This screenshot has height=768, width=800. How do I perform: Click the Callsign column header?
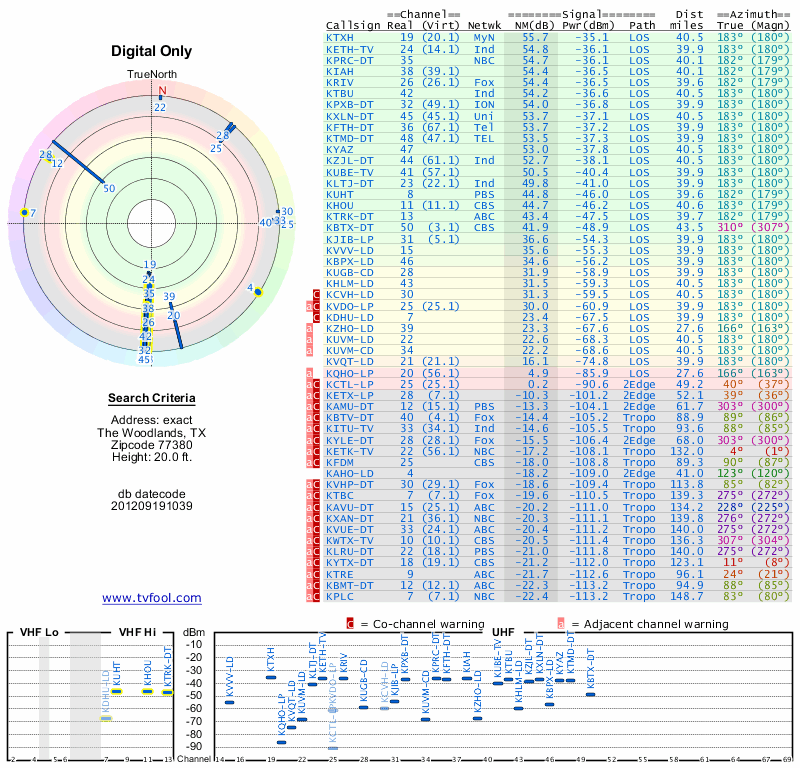(353, 25)
